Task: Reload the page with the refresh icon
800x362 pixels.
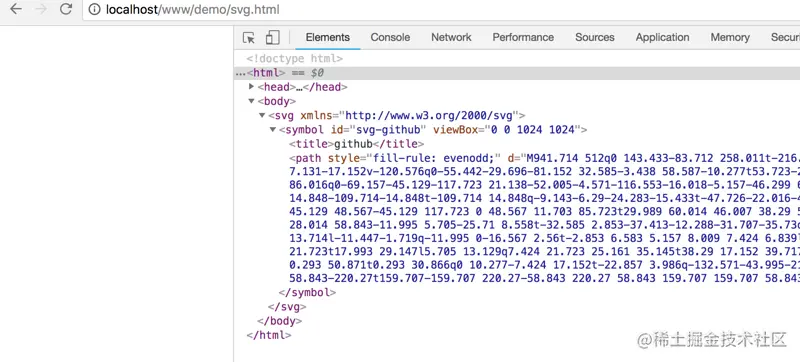Action: (66, 9)
